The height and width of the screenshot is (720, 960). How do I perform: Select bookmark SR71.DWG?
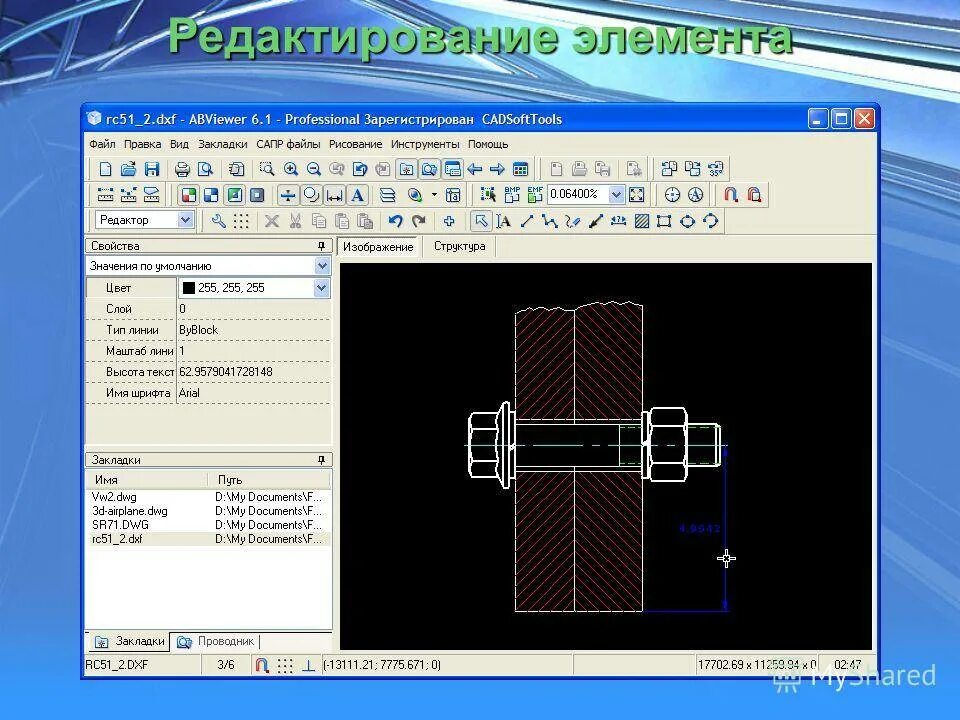[121, 525]
